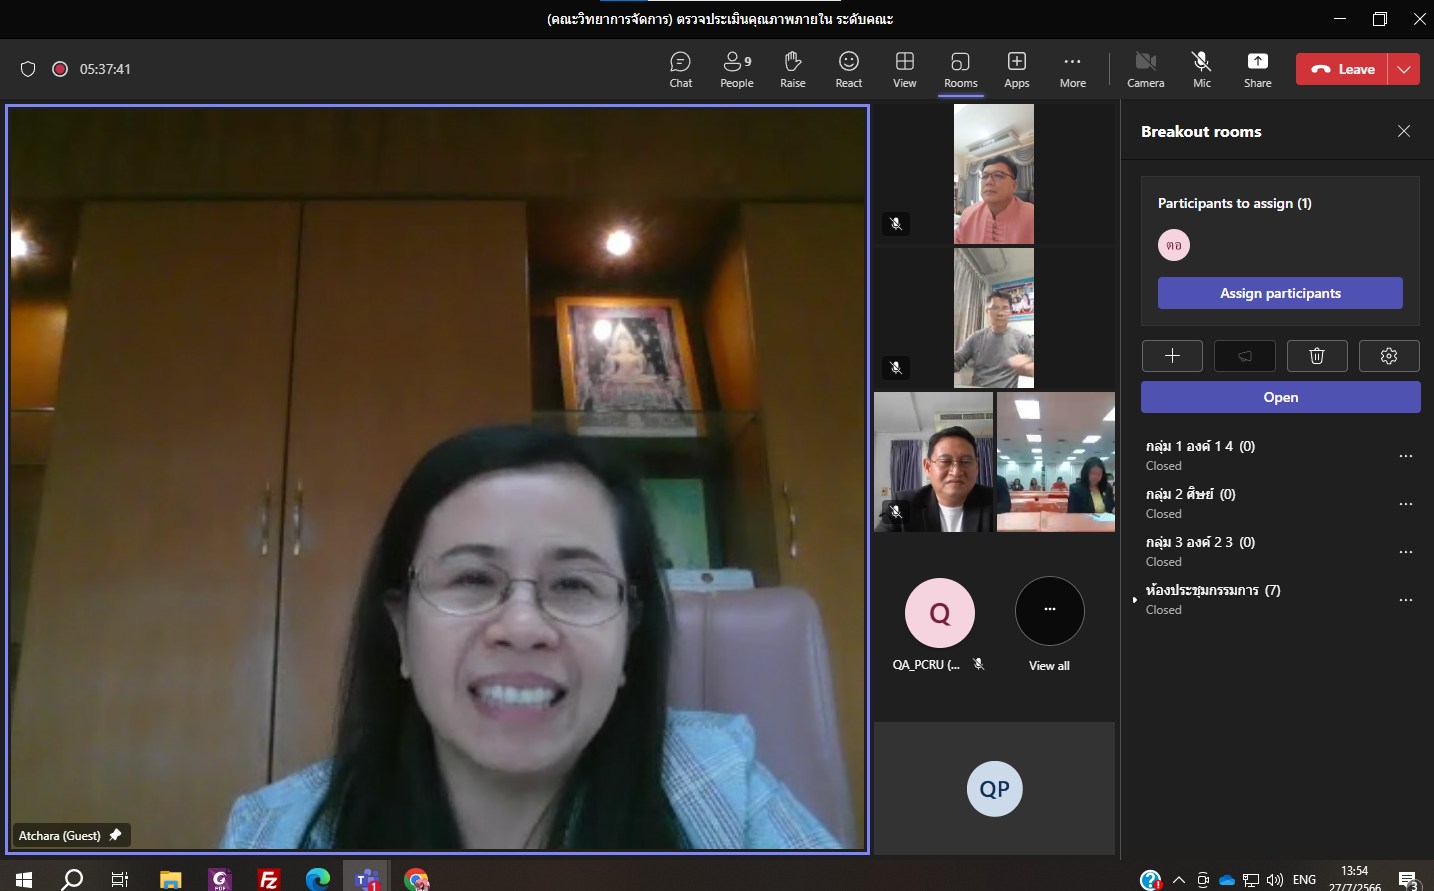
Task: Click the Assign participants button
Action: coord(1280,293)
